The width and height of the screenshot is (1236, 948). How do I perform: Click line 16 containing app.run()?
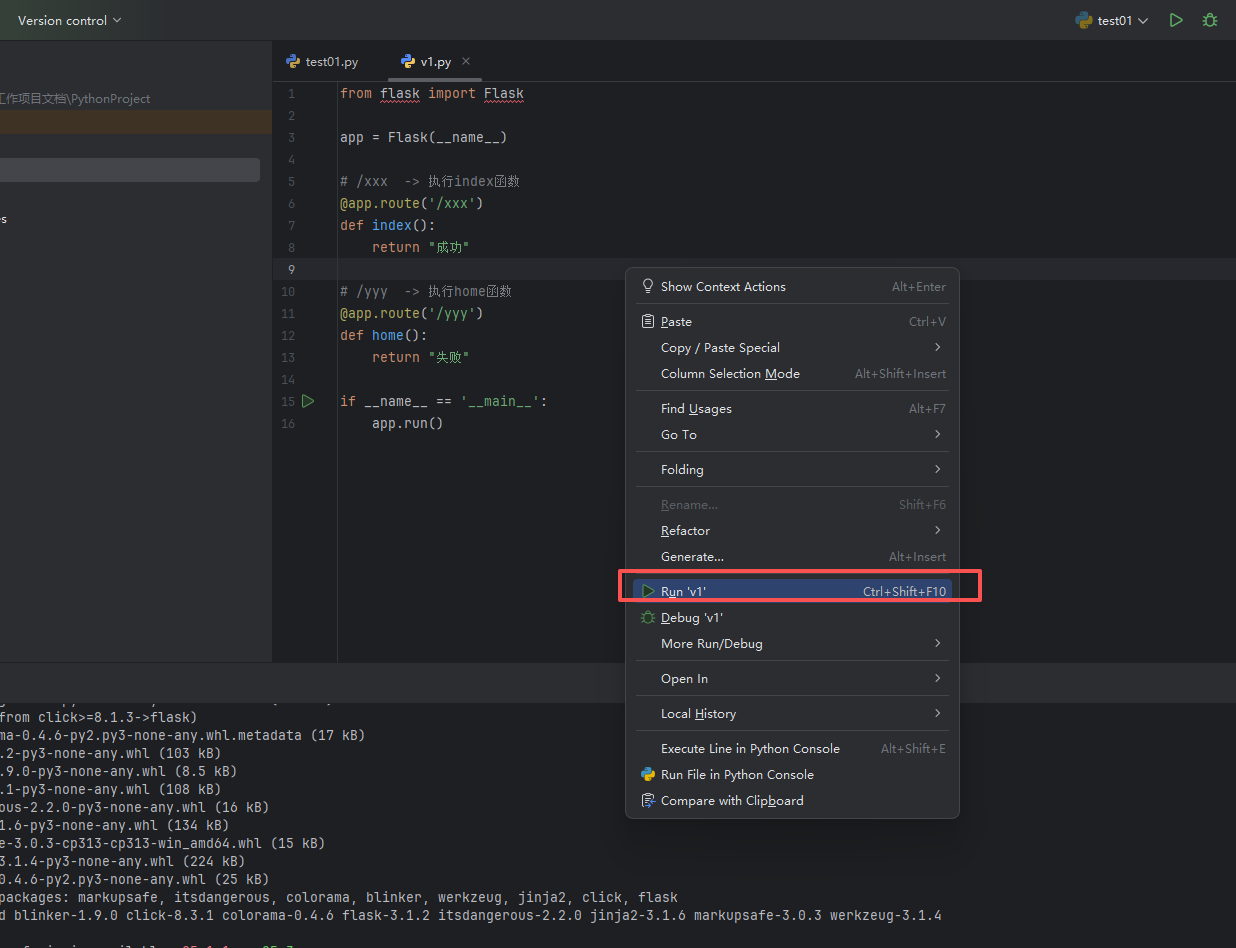pyautogui.click(x=407, y=423)
